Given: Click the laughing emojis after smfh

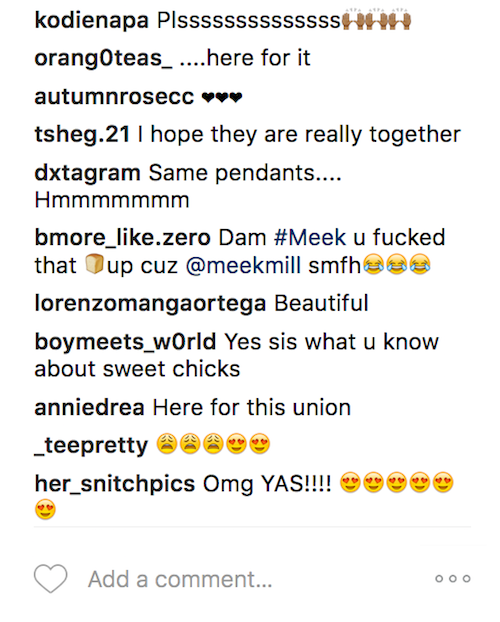Looking at the screenshot, I should 396,265.
